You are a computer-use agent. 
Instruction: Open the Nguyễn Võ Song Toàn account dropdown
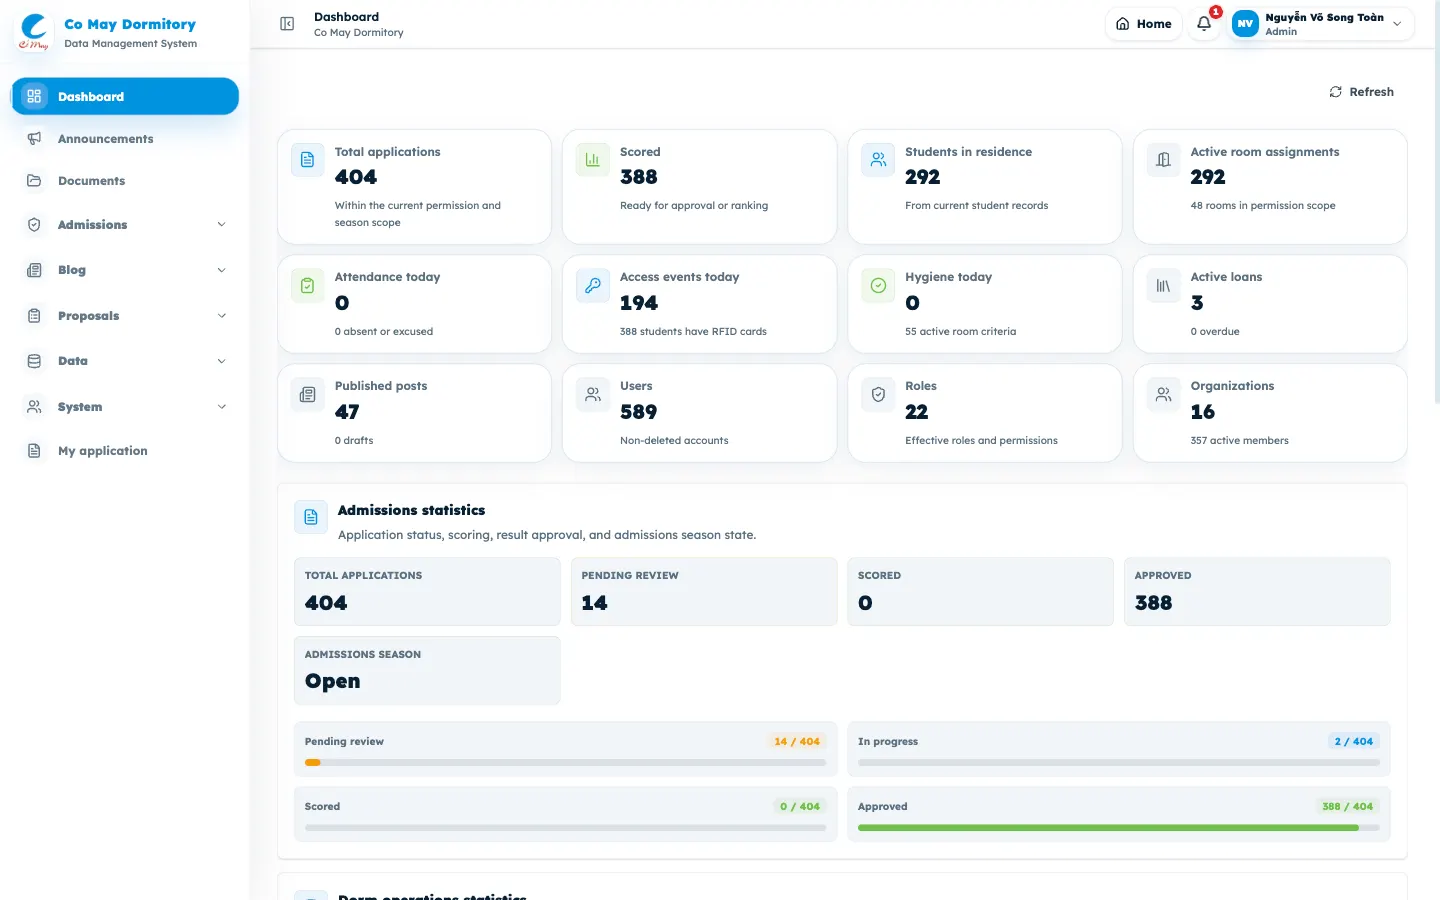click(1322, 24)
